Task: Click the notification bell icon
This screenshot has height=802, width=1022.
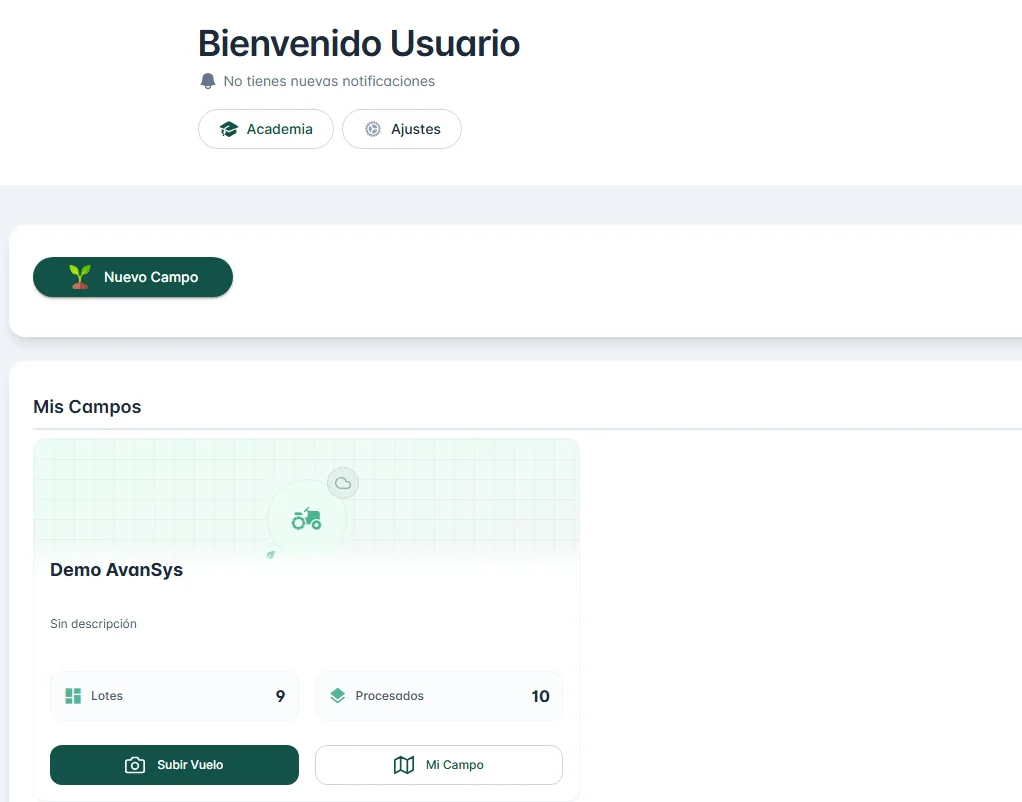Action: click(x=207, y=81)
